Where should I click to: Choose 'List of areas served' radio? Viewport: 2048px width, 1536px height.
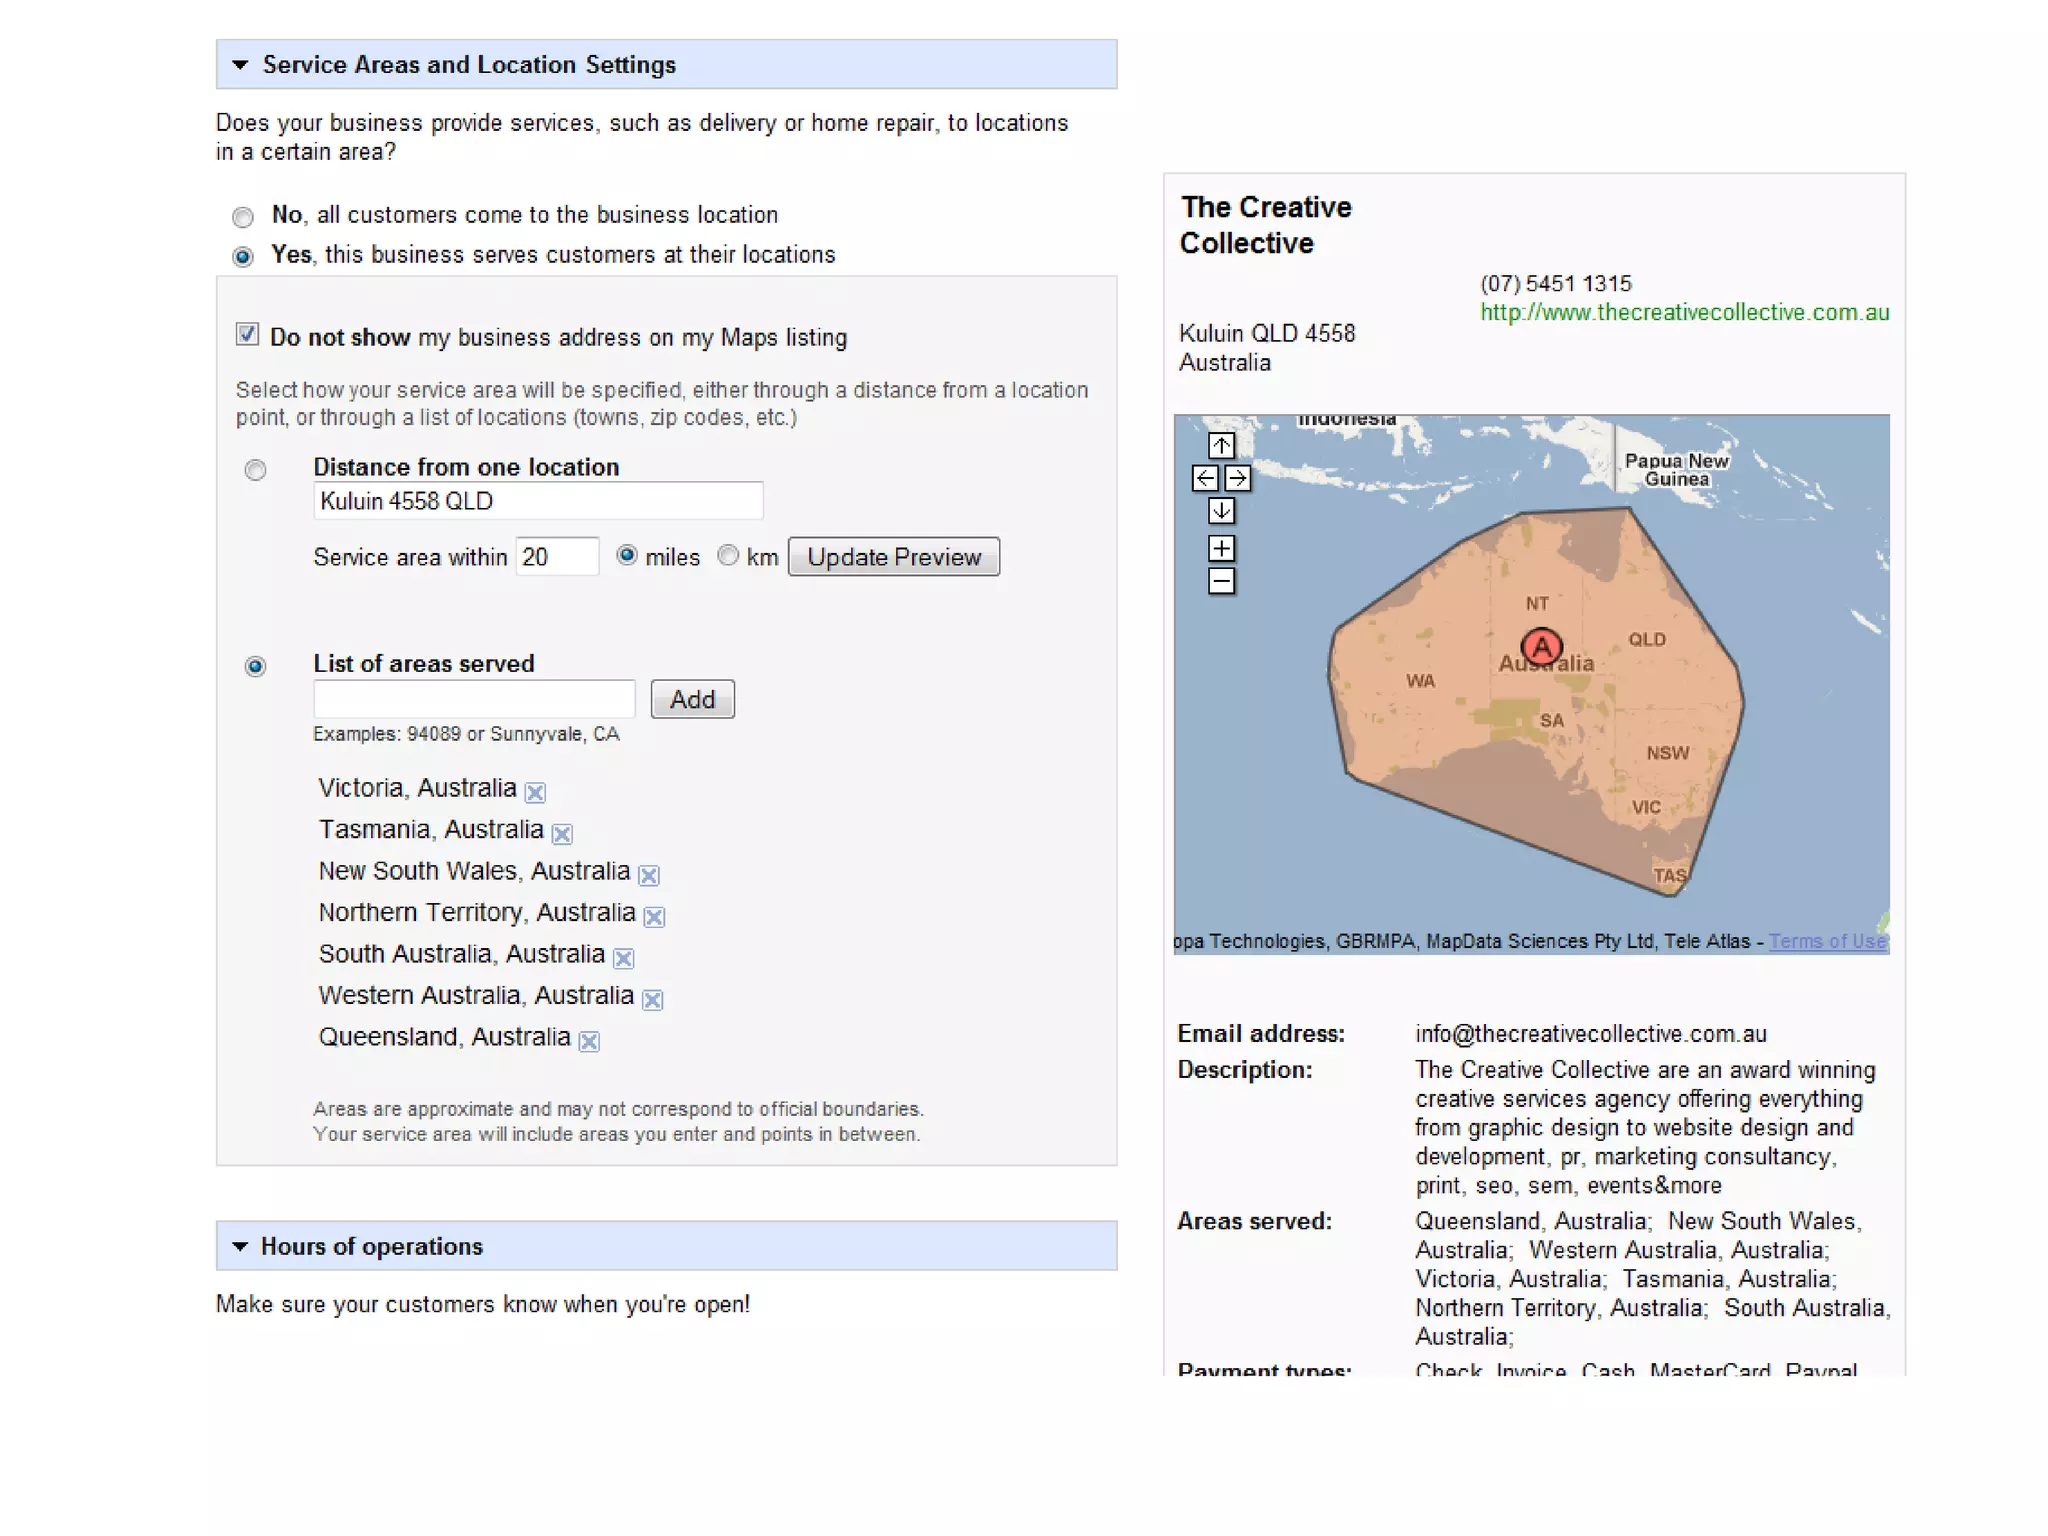tap(256, 666)
